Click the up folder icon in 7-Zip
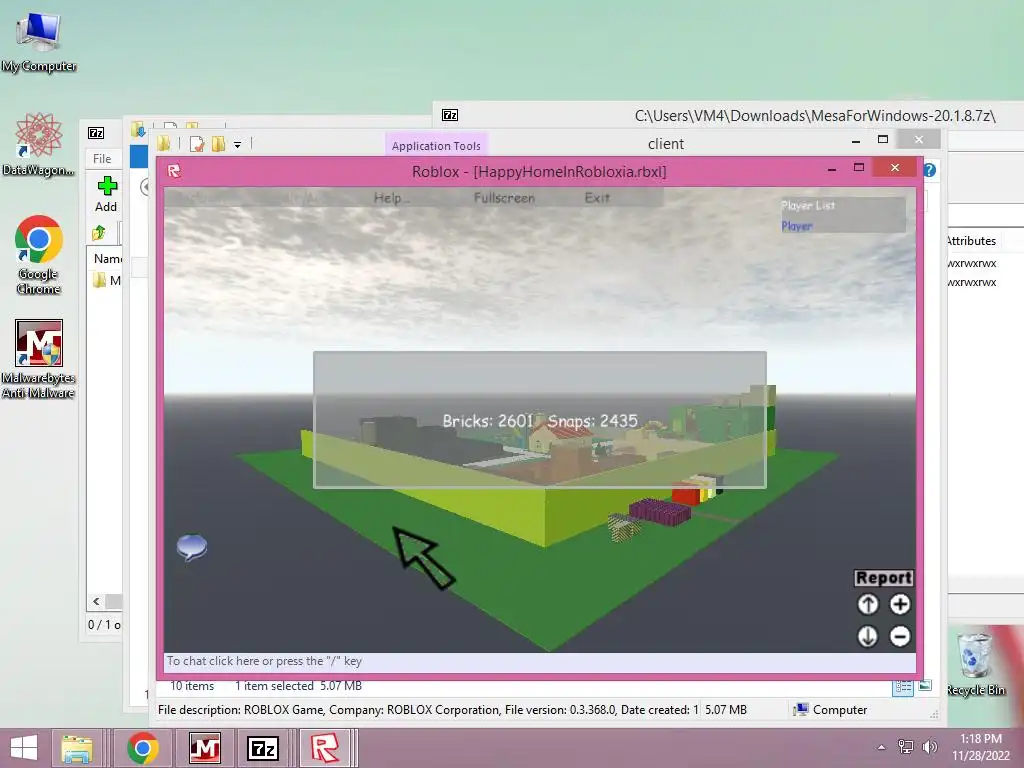 99,232
